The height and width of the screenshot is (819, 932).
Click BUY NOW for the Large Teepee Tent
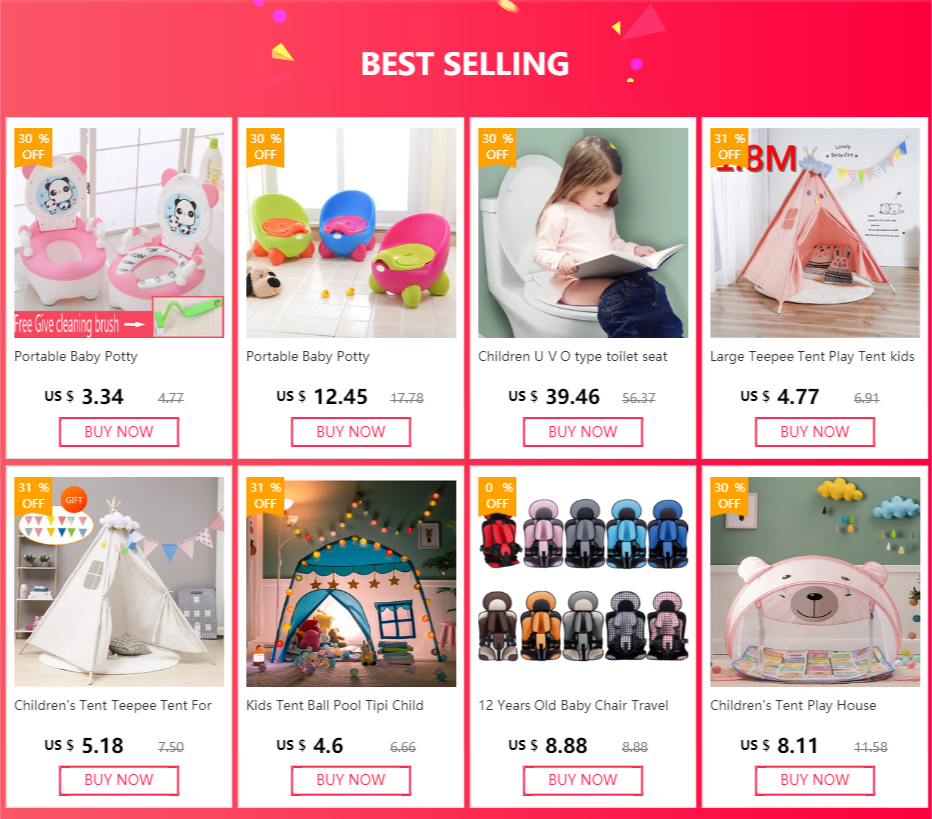[x=814, y=432]
